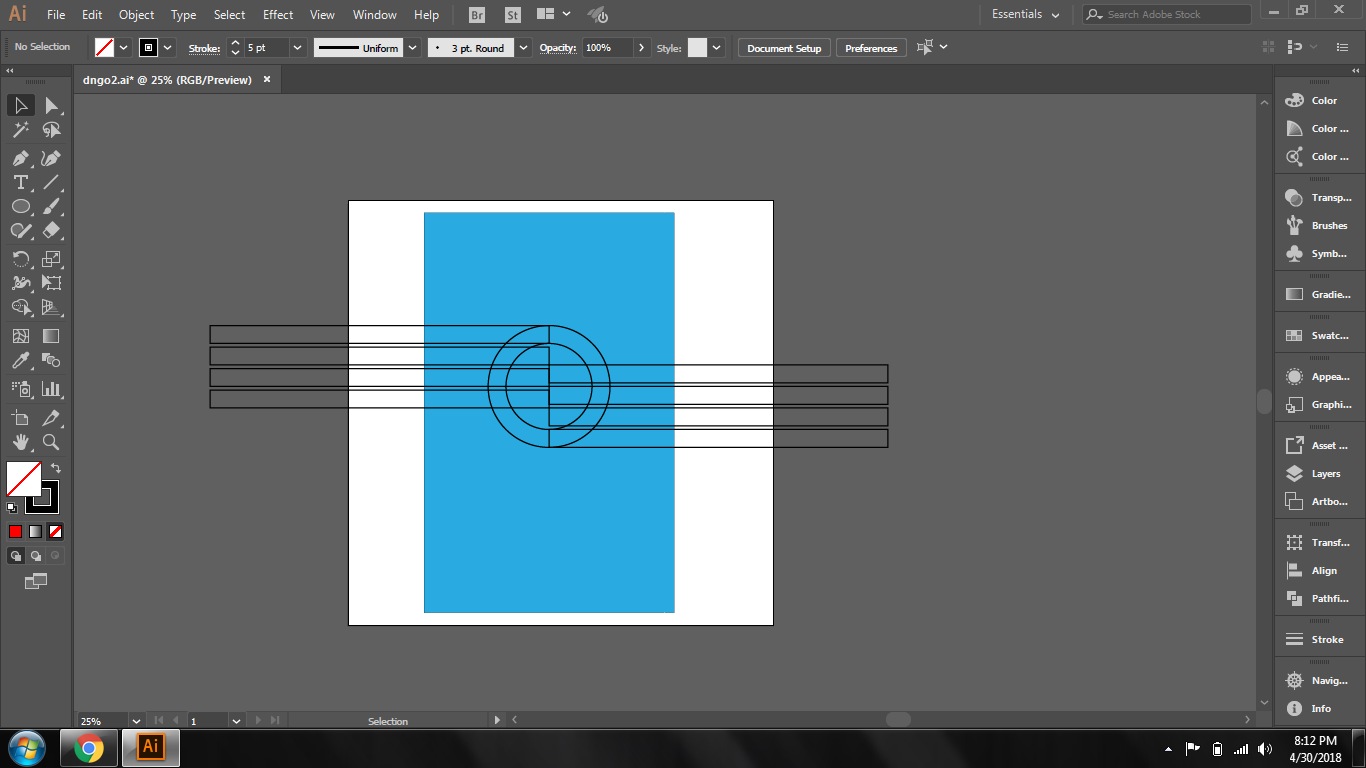Open the Object menu
This screenshot has width=1366, height=768.
click(136, 14)
